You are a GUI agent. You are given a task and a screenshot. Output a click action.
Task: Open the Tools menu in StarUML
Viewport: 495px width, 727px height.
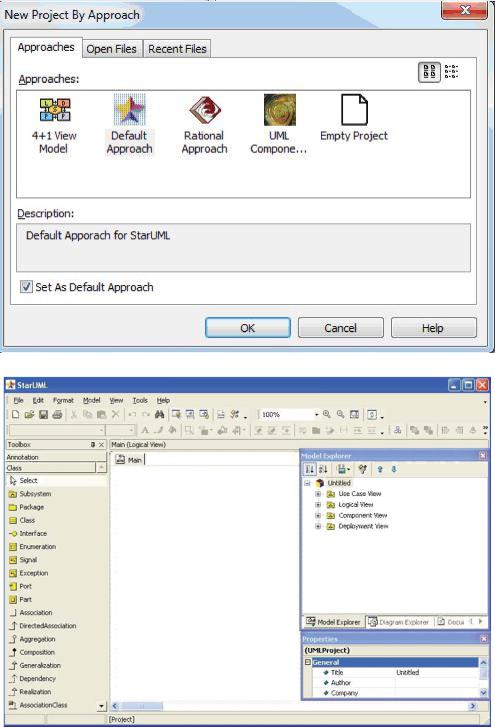coord(140,400)
